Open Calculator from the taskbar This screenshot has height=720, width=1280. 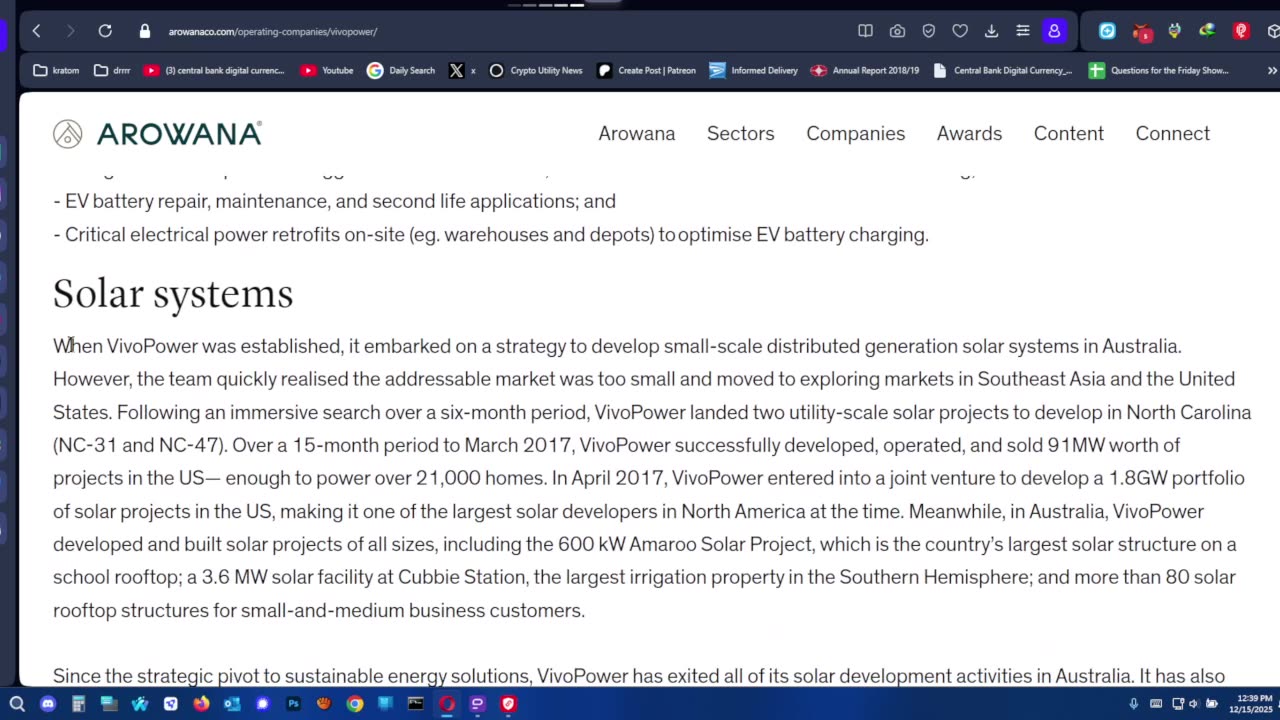tap(78, 704)
